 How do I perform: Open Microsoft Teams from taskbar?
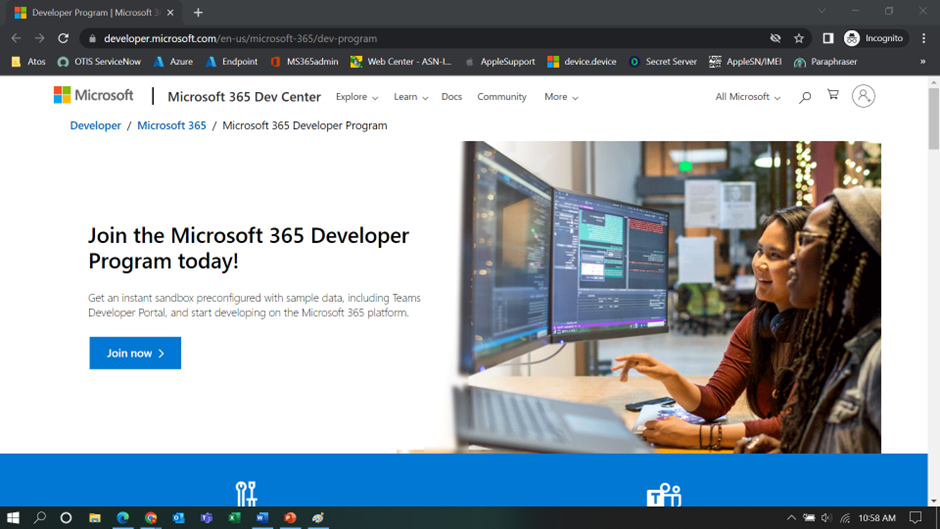coord(206,518)
